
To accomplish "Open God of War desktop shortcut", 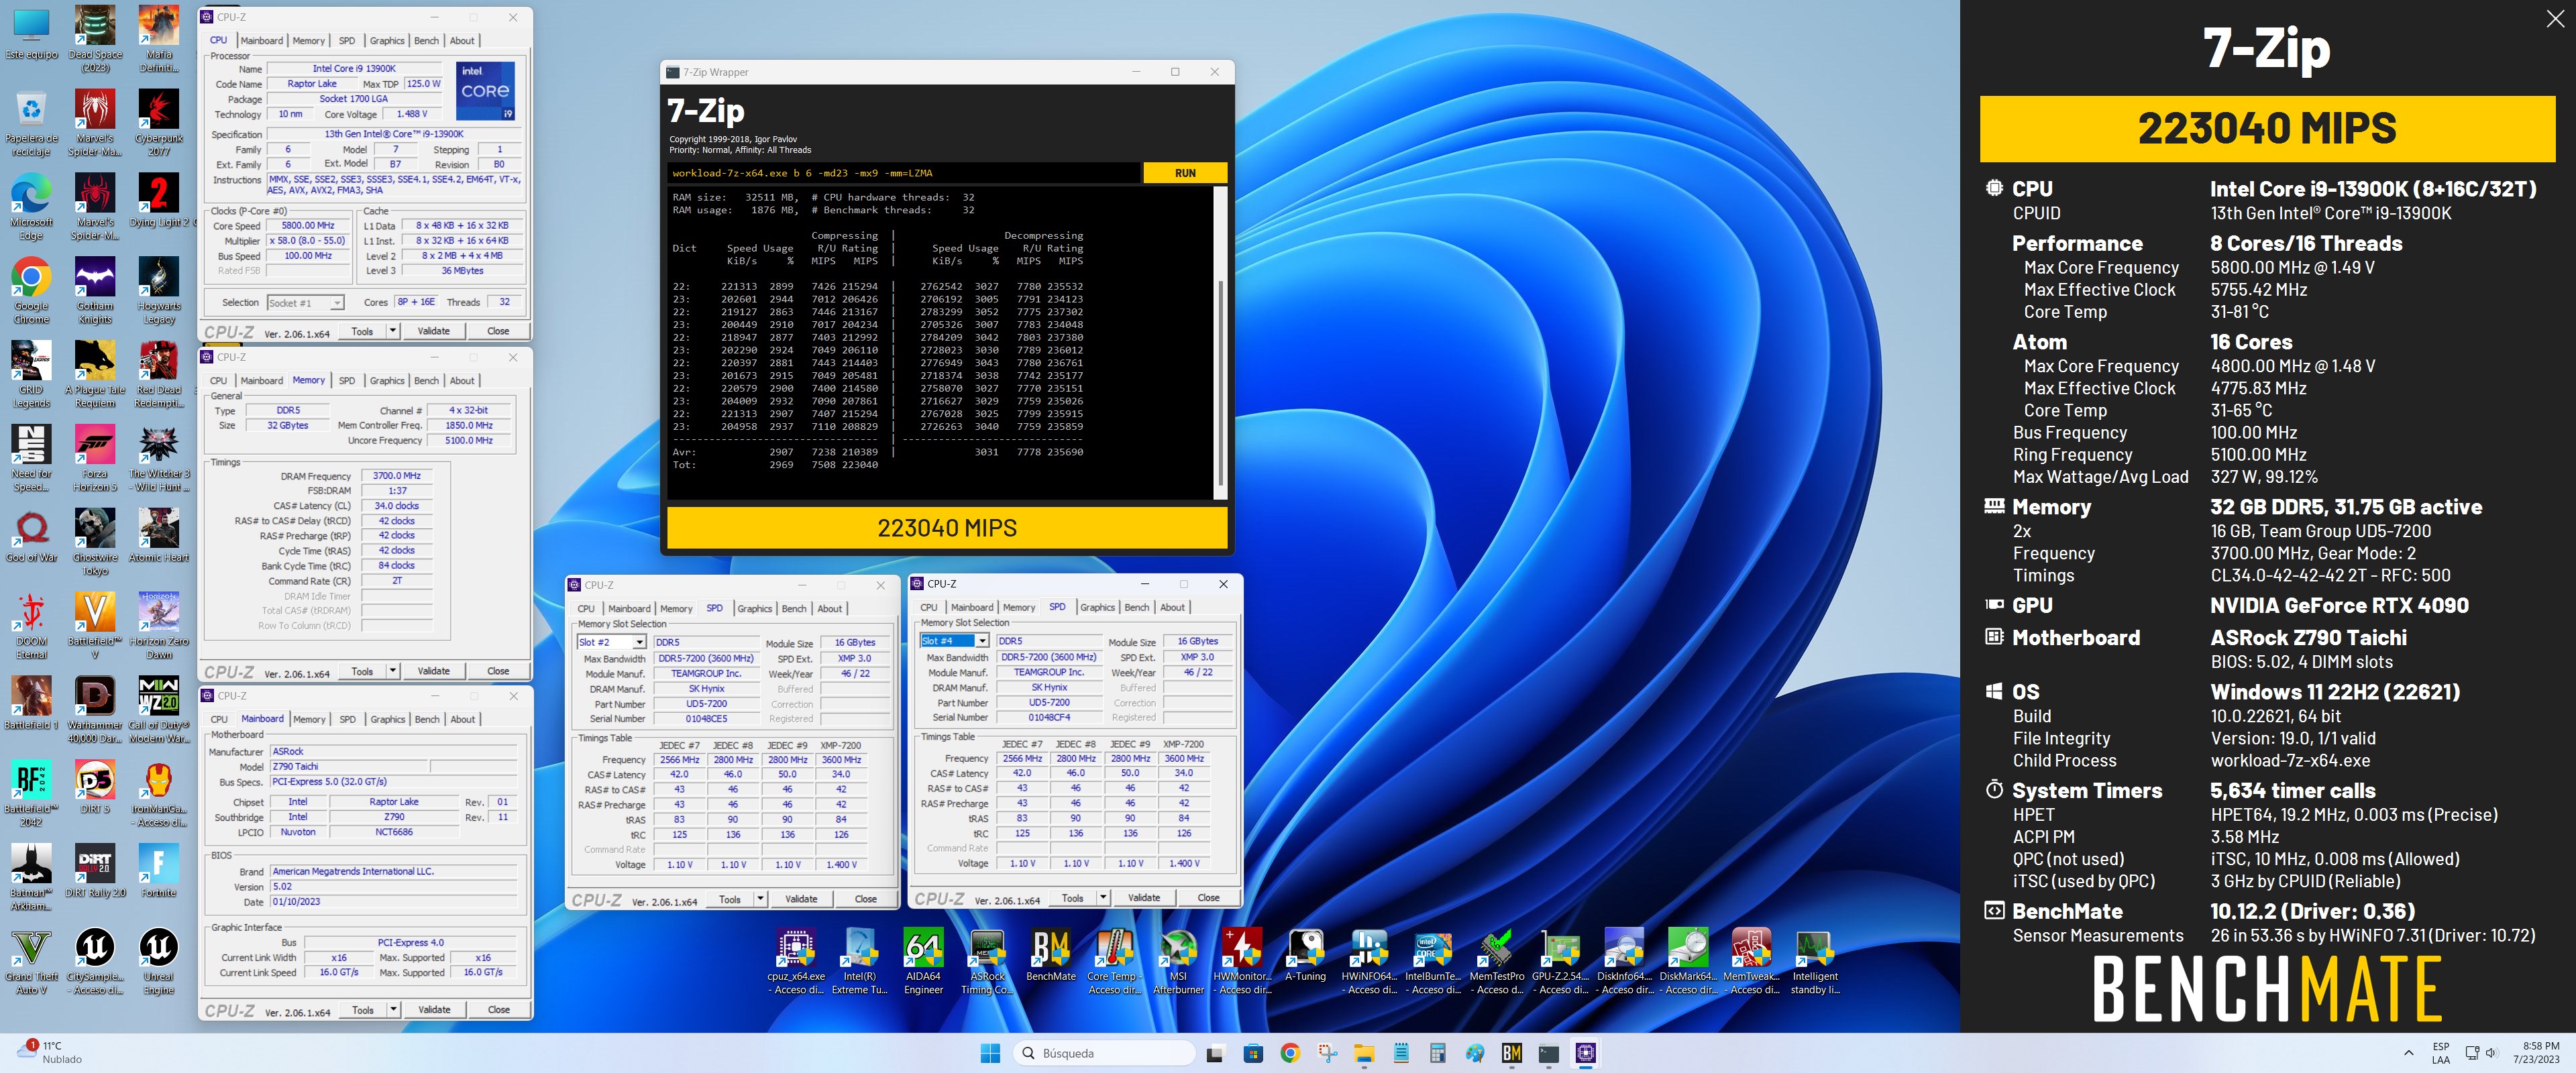I will point(31,535).
